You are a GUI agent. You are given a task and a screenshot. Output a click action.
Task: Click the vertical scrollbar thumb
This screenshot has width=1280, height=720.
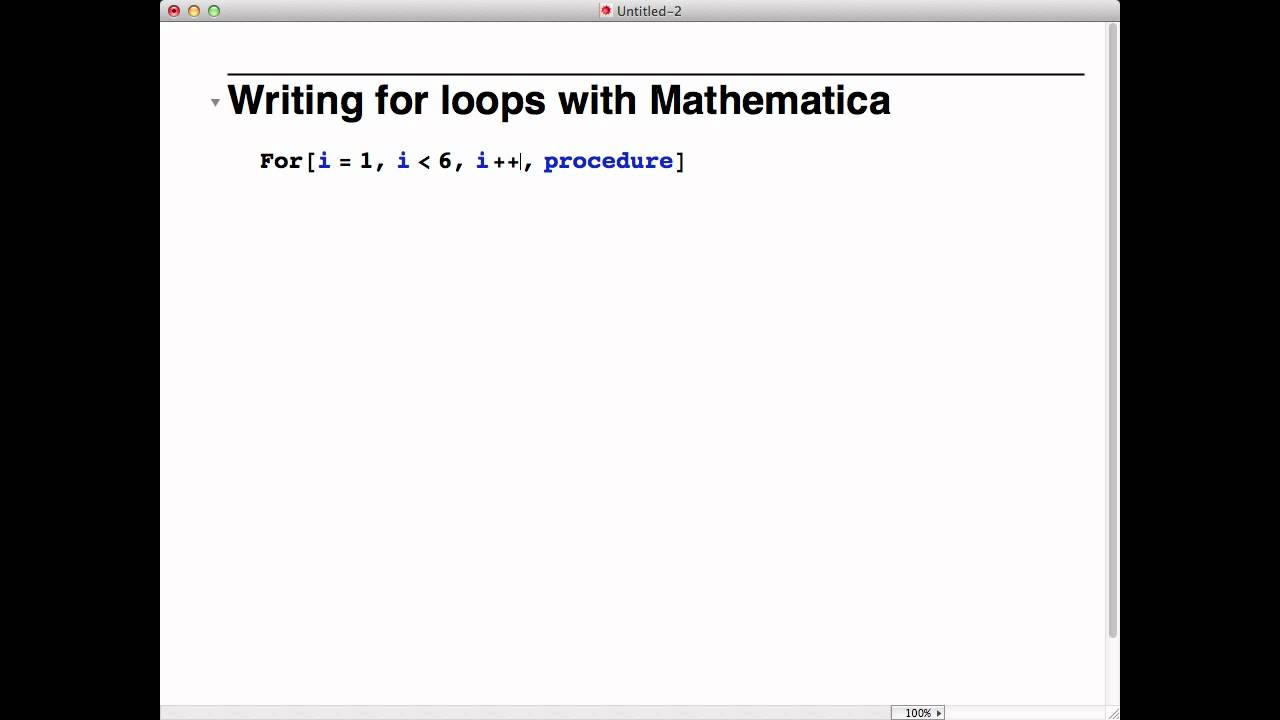pos(1113,330)
